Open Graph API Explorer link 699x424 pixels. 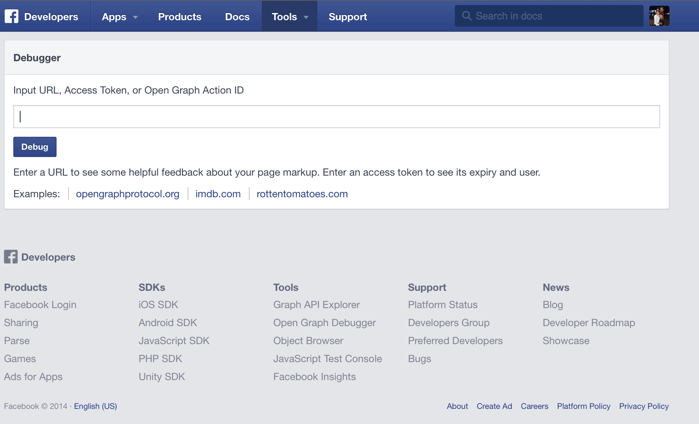point(317,305)
